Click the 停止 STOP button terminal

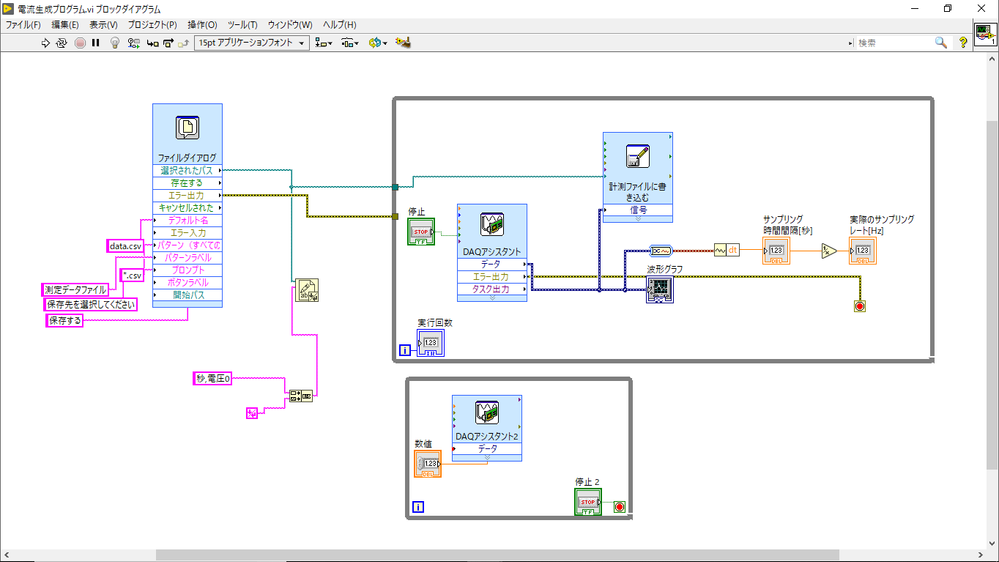[421, 232]
